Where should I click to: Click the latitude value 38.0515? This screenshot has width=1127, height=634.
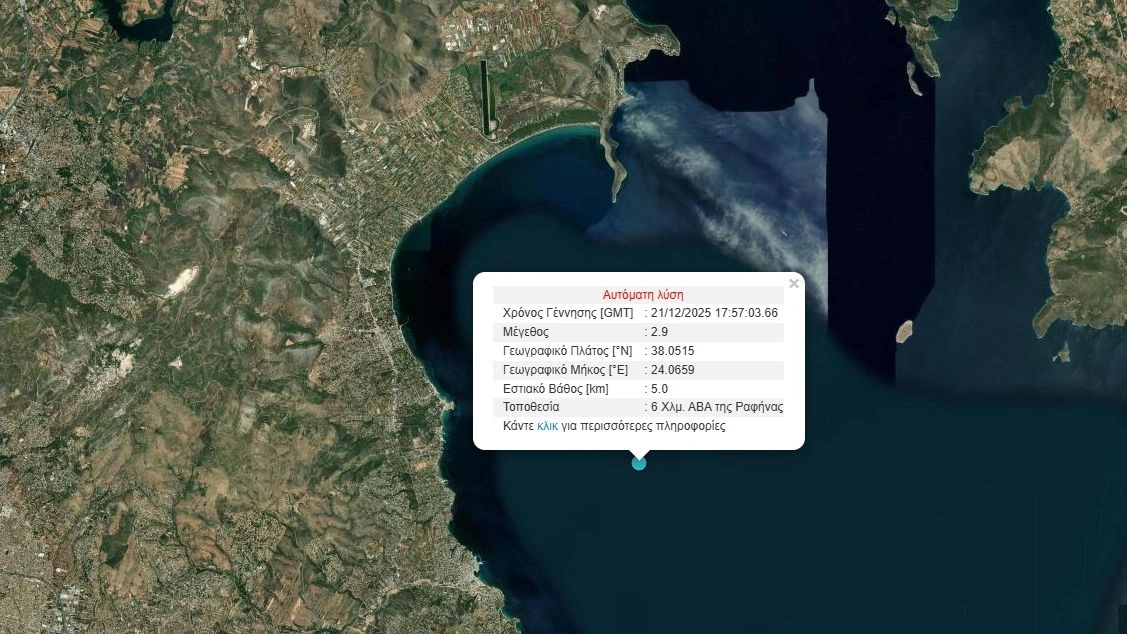click(672, 351)
